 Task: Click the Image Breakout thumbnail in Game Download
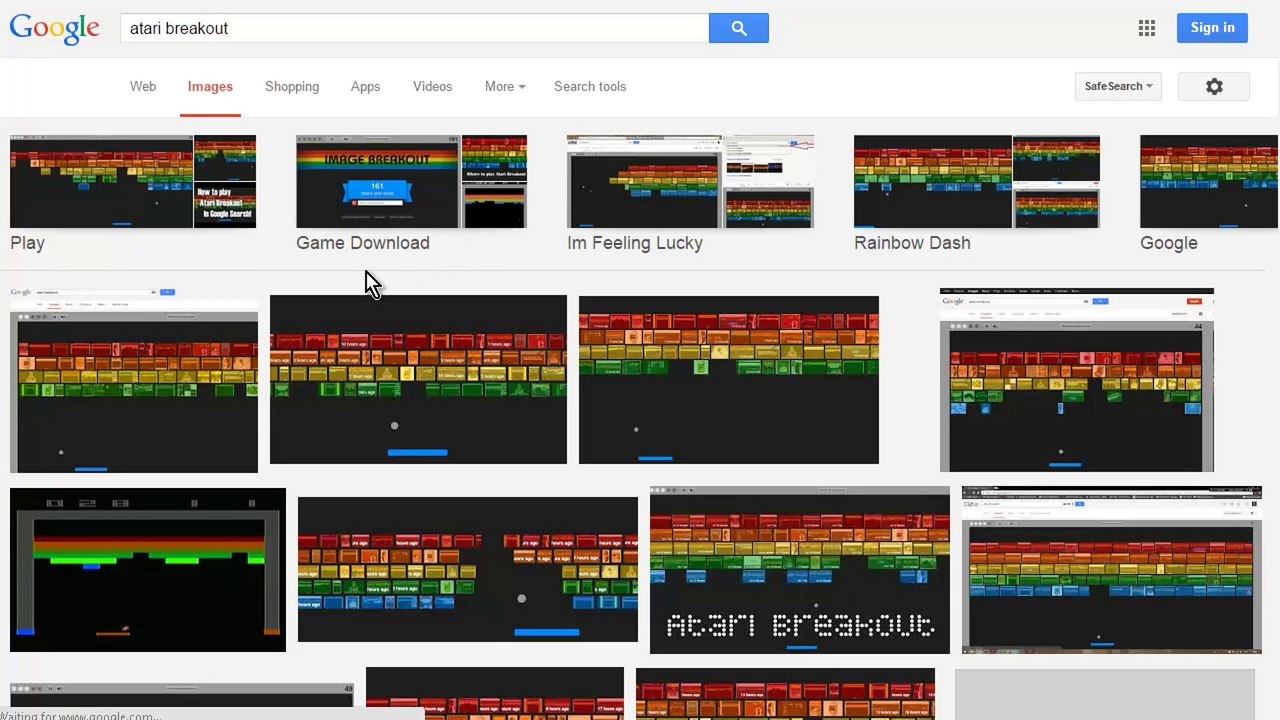[377, 181]
